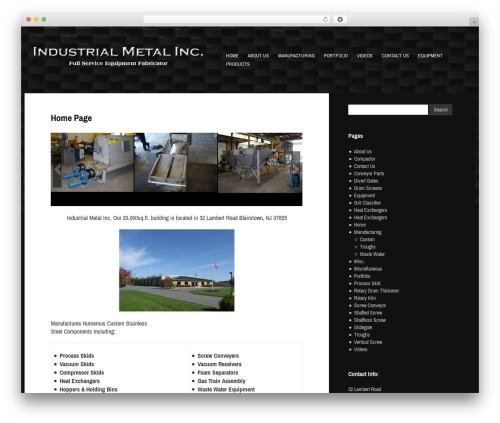Click the building exterior photo
The width and height of the screenshot is (500, 423).
177,270
